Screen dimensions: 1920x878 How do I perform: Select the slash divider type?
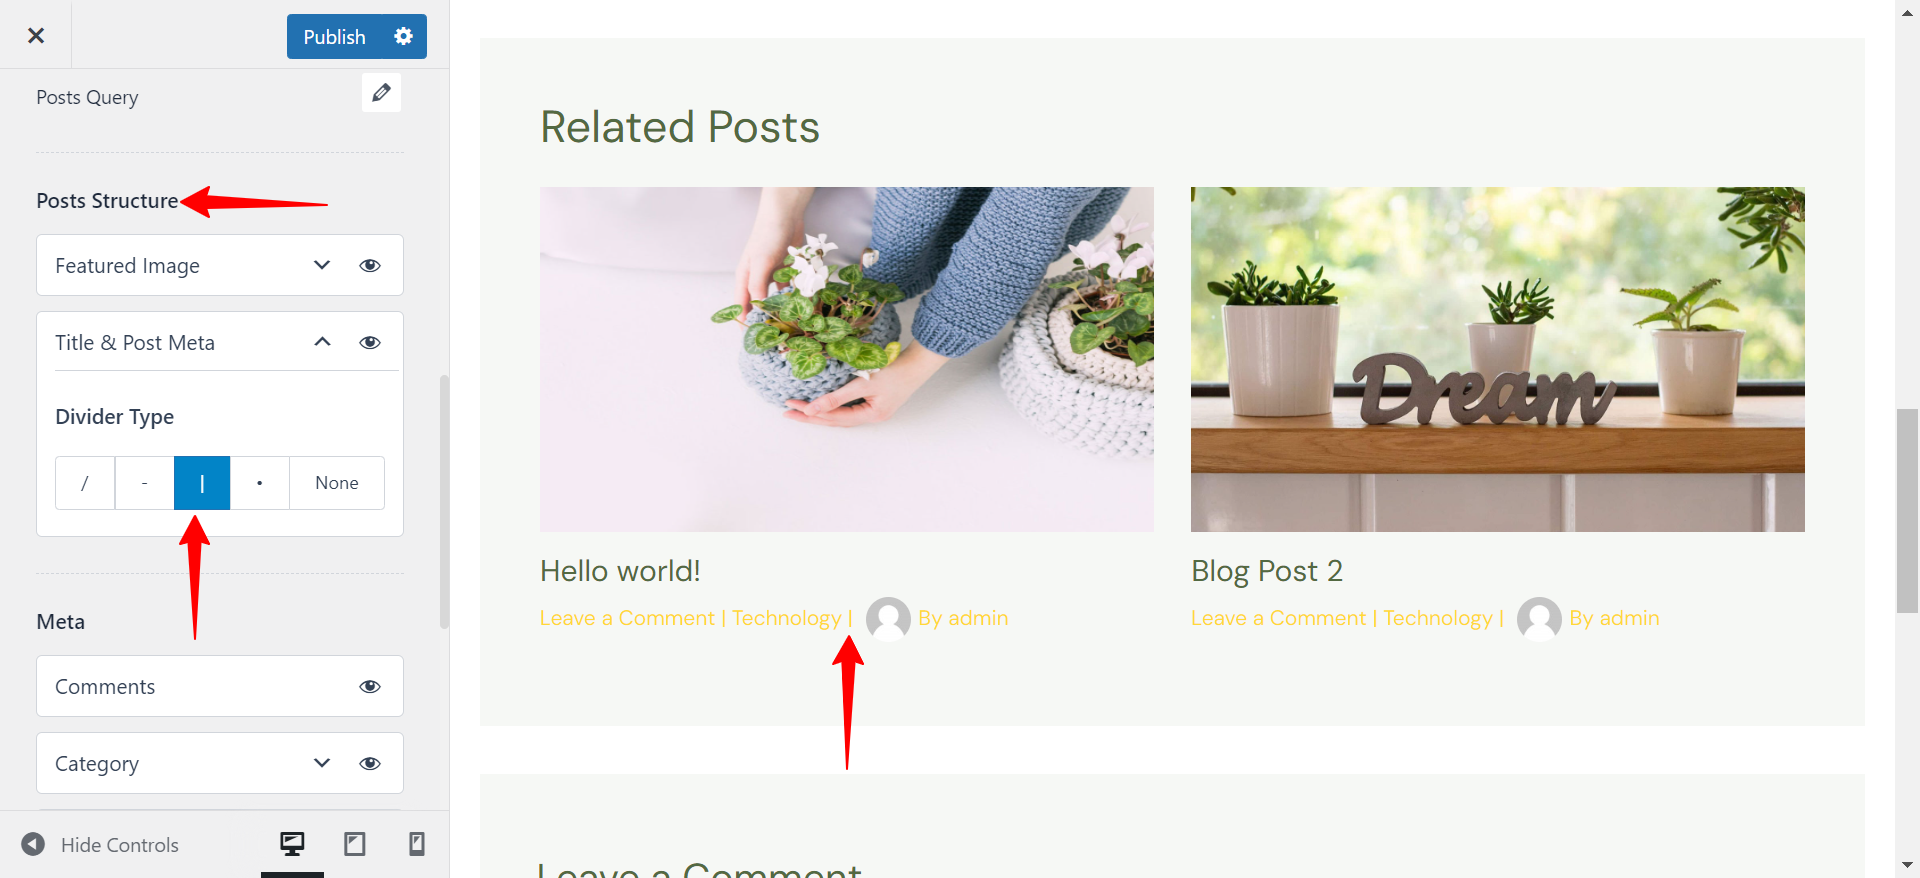click(x=85, y=483)
